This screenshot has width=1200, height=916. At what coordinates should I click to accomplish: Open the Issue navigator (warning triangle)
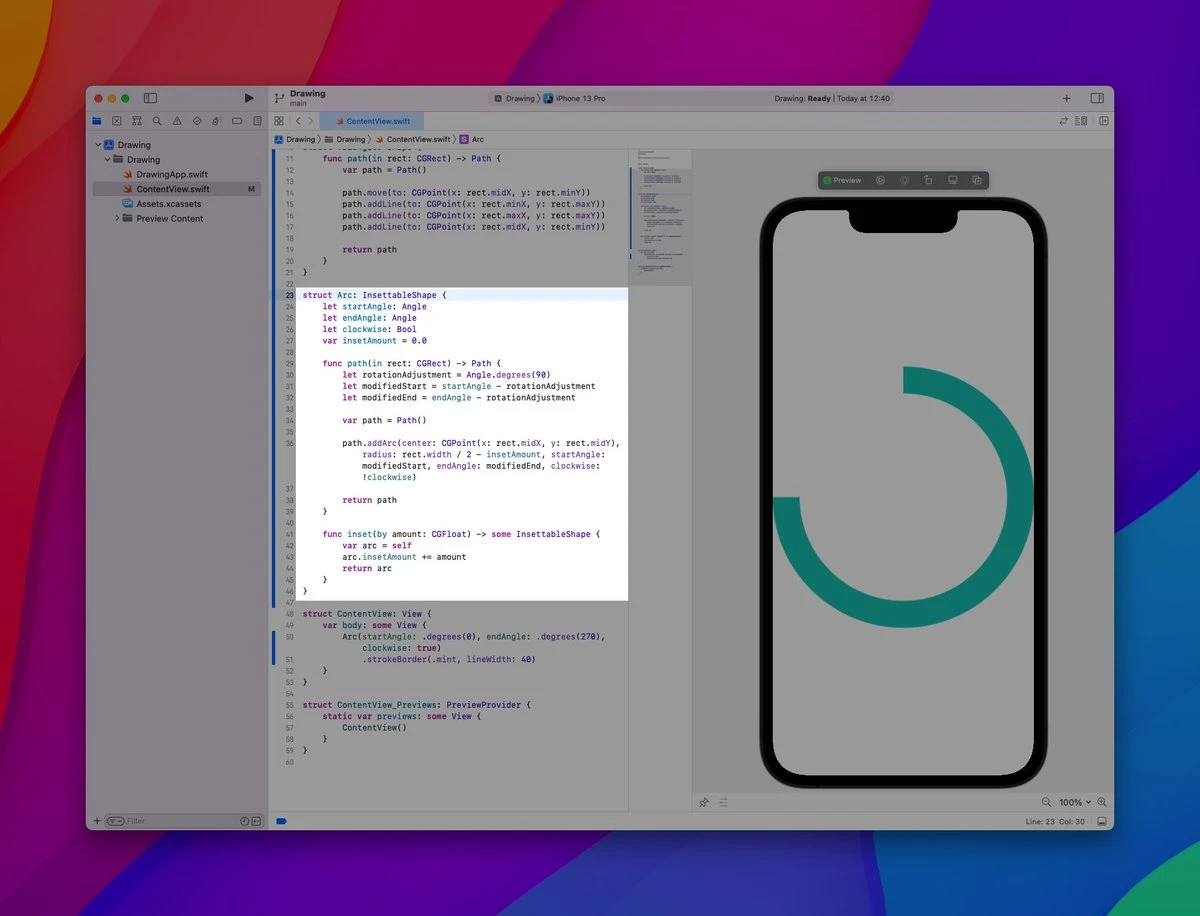(177, 121)
